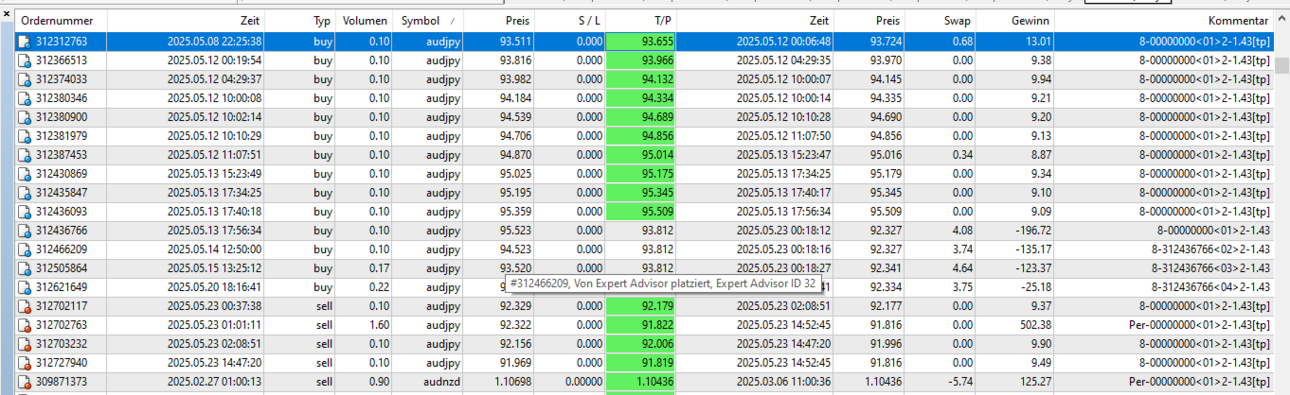1290x395 pixels.
Task: Select the loss value -25.18
Action: [x=1035, y=288]
